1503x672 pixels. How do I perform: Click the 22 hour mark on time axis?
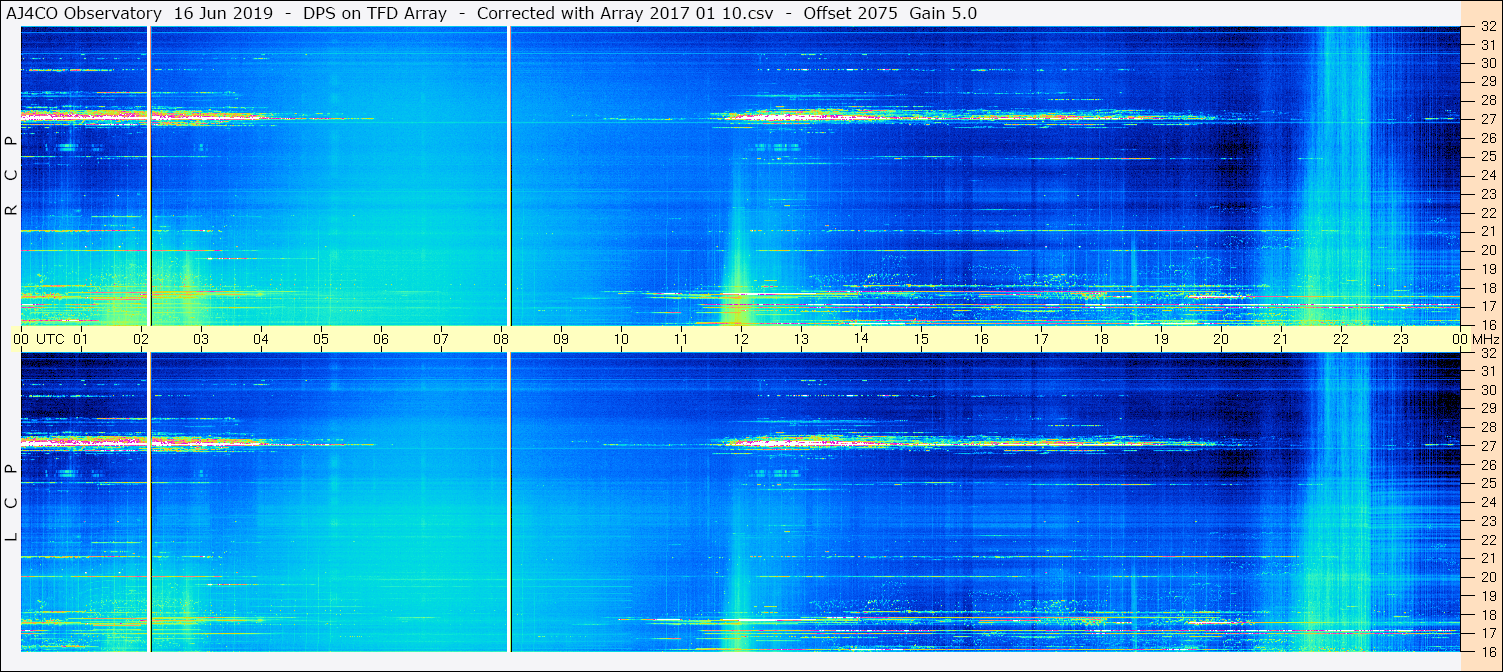point(1341,339)
